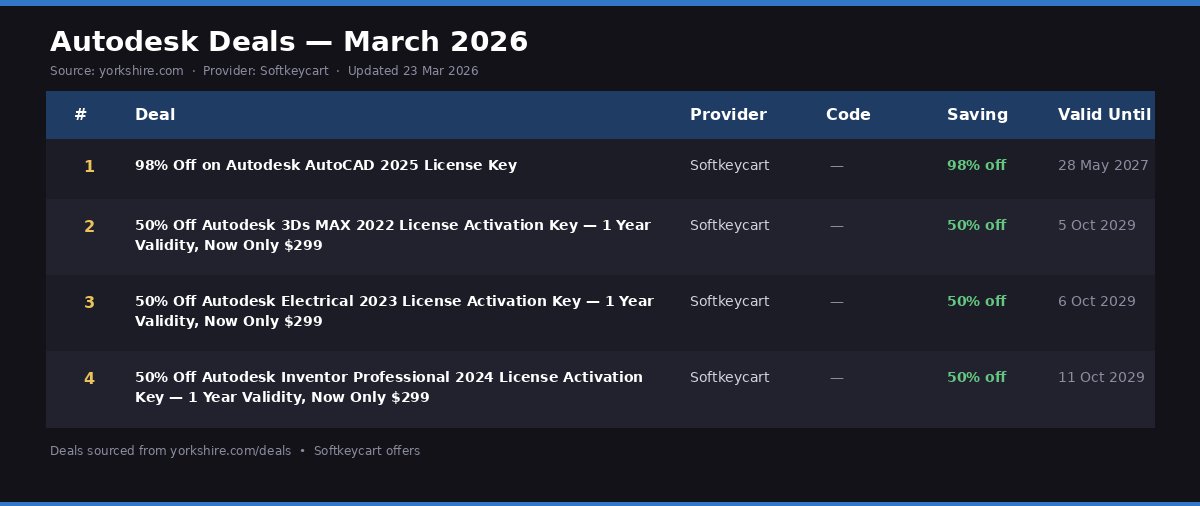
Task: Click the 98% off saving badge
Action: 976,165
